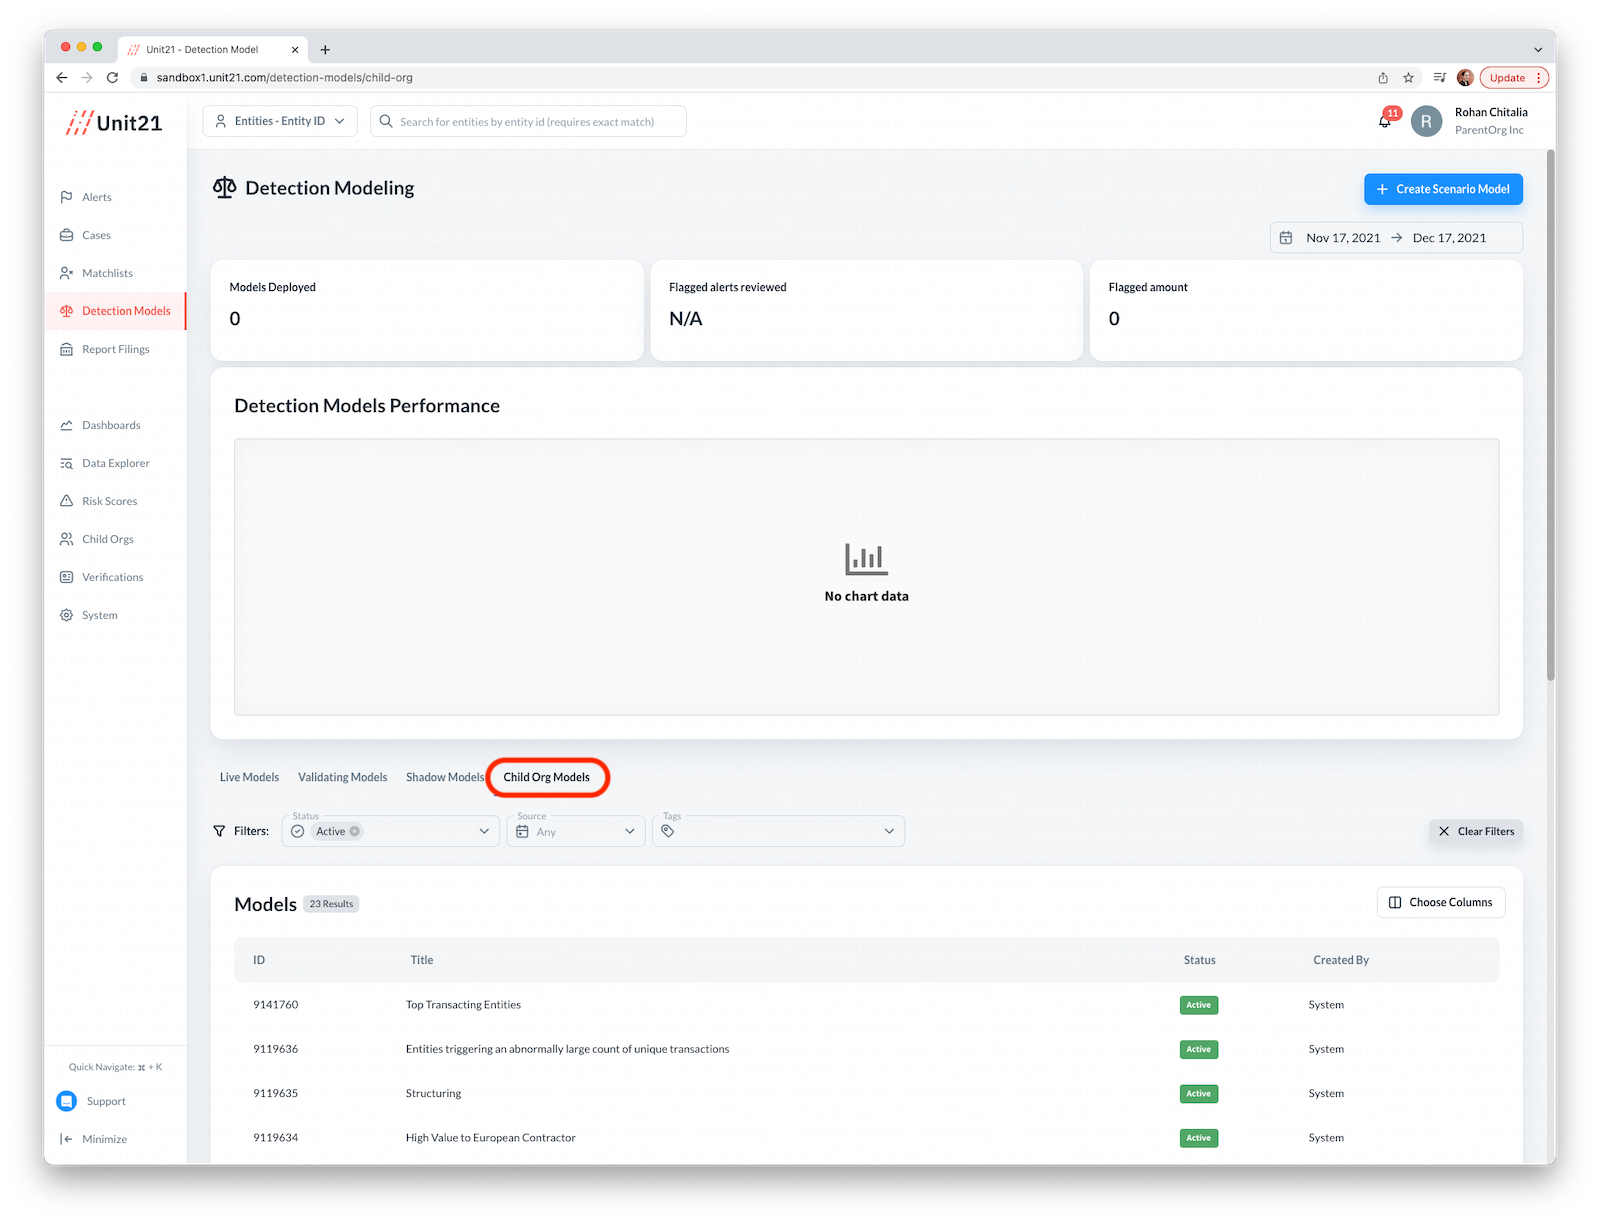The width and height of the screenshot is (1600, 1223).
Task: Open the Tags filter dropdown
Action: point(778,831)
